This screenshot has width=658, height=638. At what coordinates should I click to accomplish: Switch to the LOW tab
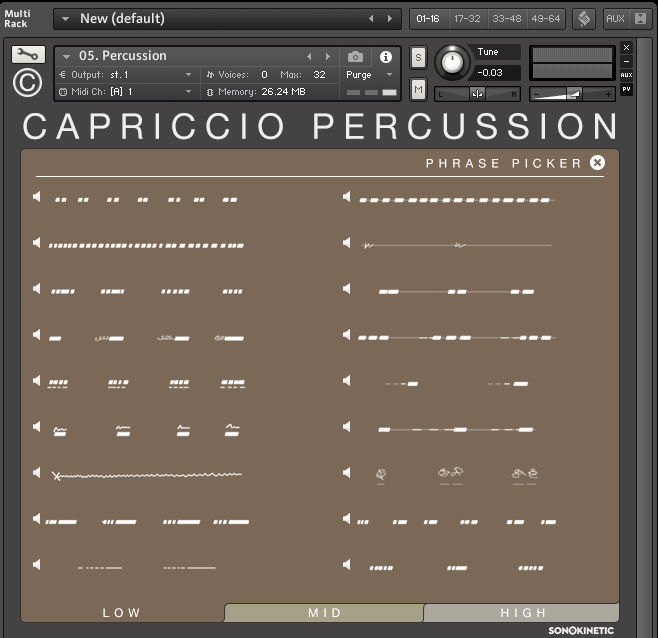point(122,613)
